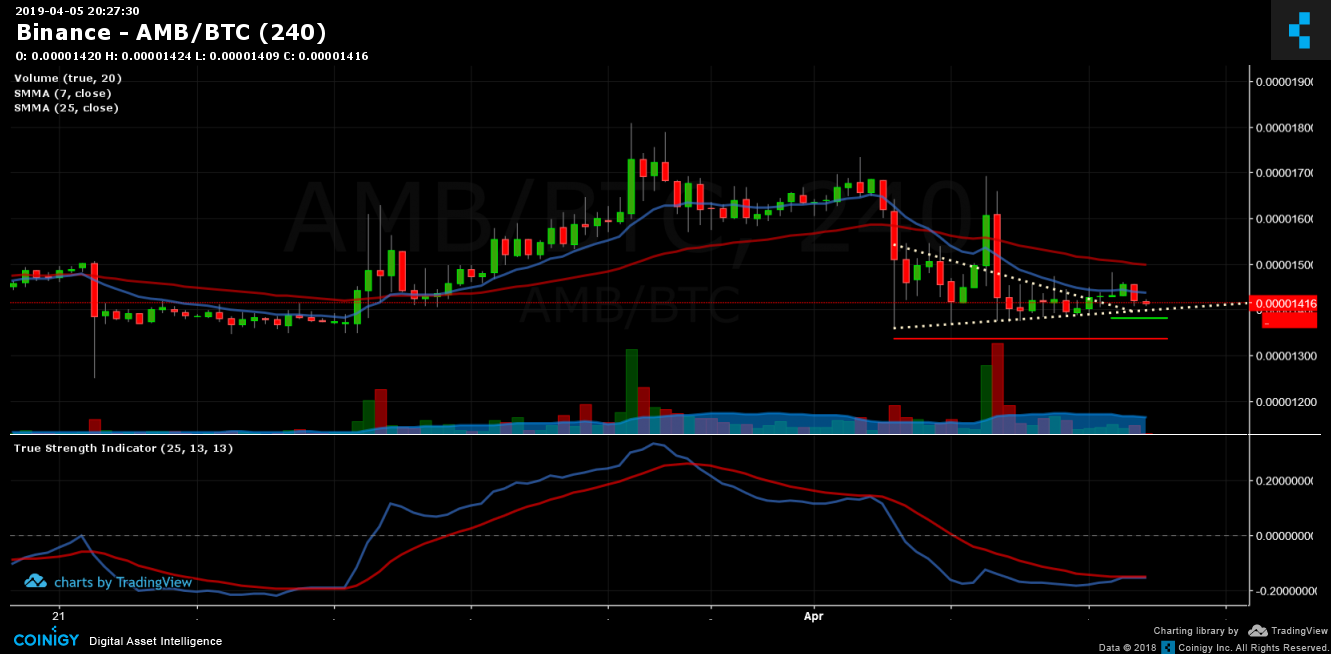Viewport: 1331px width, 654px height.
Task: Click the red price alert box on the price axis
Action: tap(1289, 318)
